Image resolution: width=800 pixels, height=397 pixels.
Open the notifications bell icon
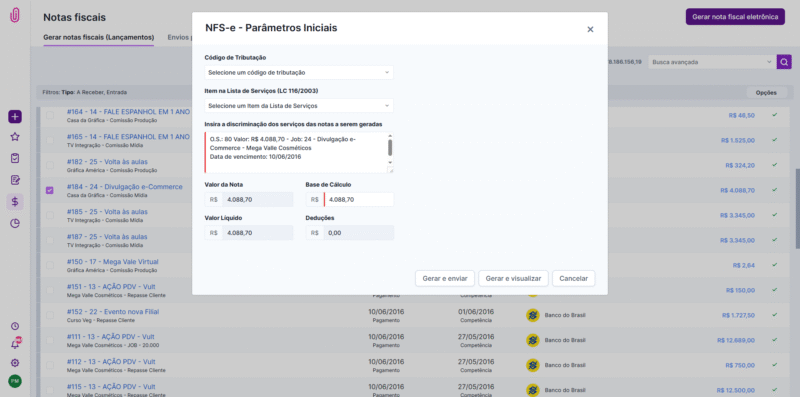point(15,344)
